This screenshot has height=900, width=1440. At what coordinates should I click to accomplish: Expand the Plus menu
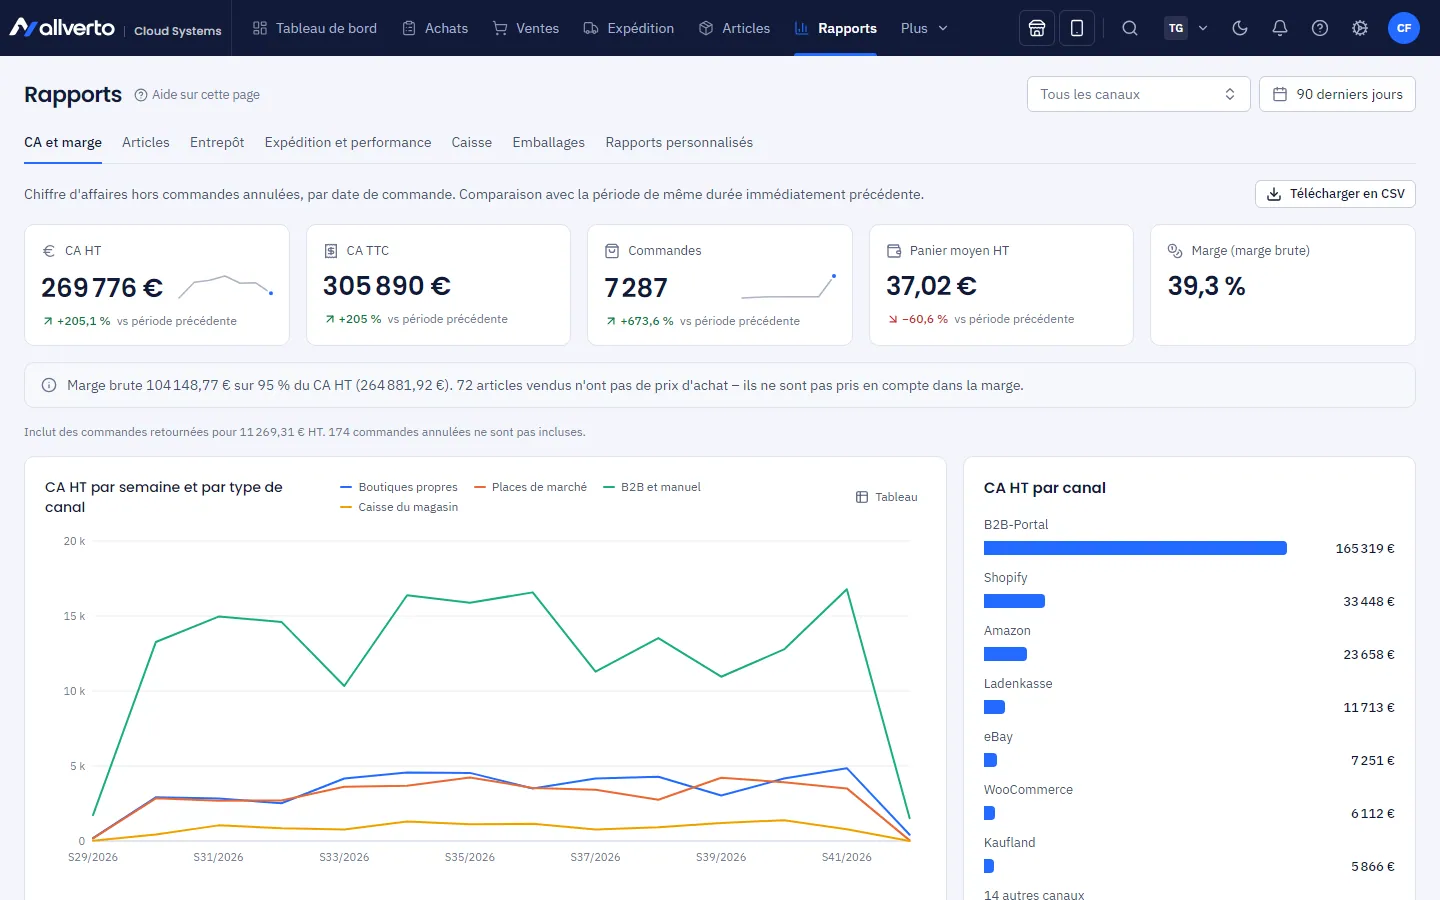[924, 28]
